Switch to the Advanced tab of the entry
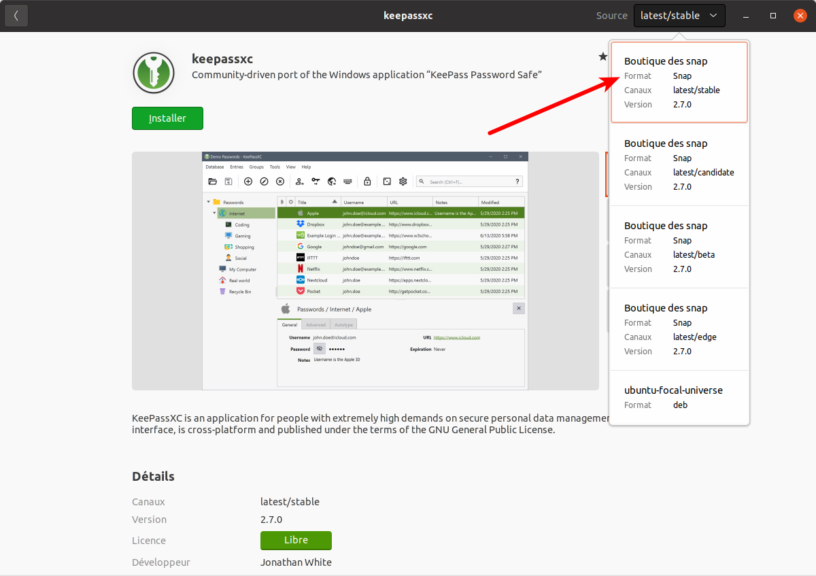This screenshot has height=576, width=816. click(x=315, y=325)
